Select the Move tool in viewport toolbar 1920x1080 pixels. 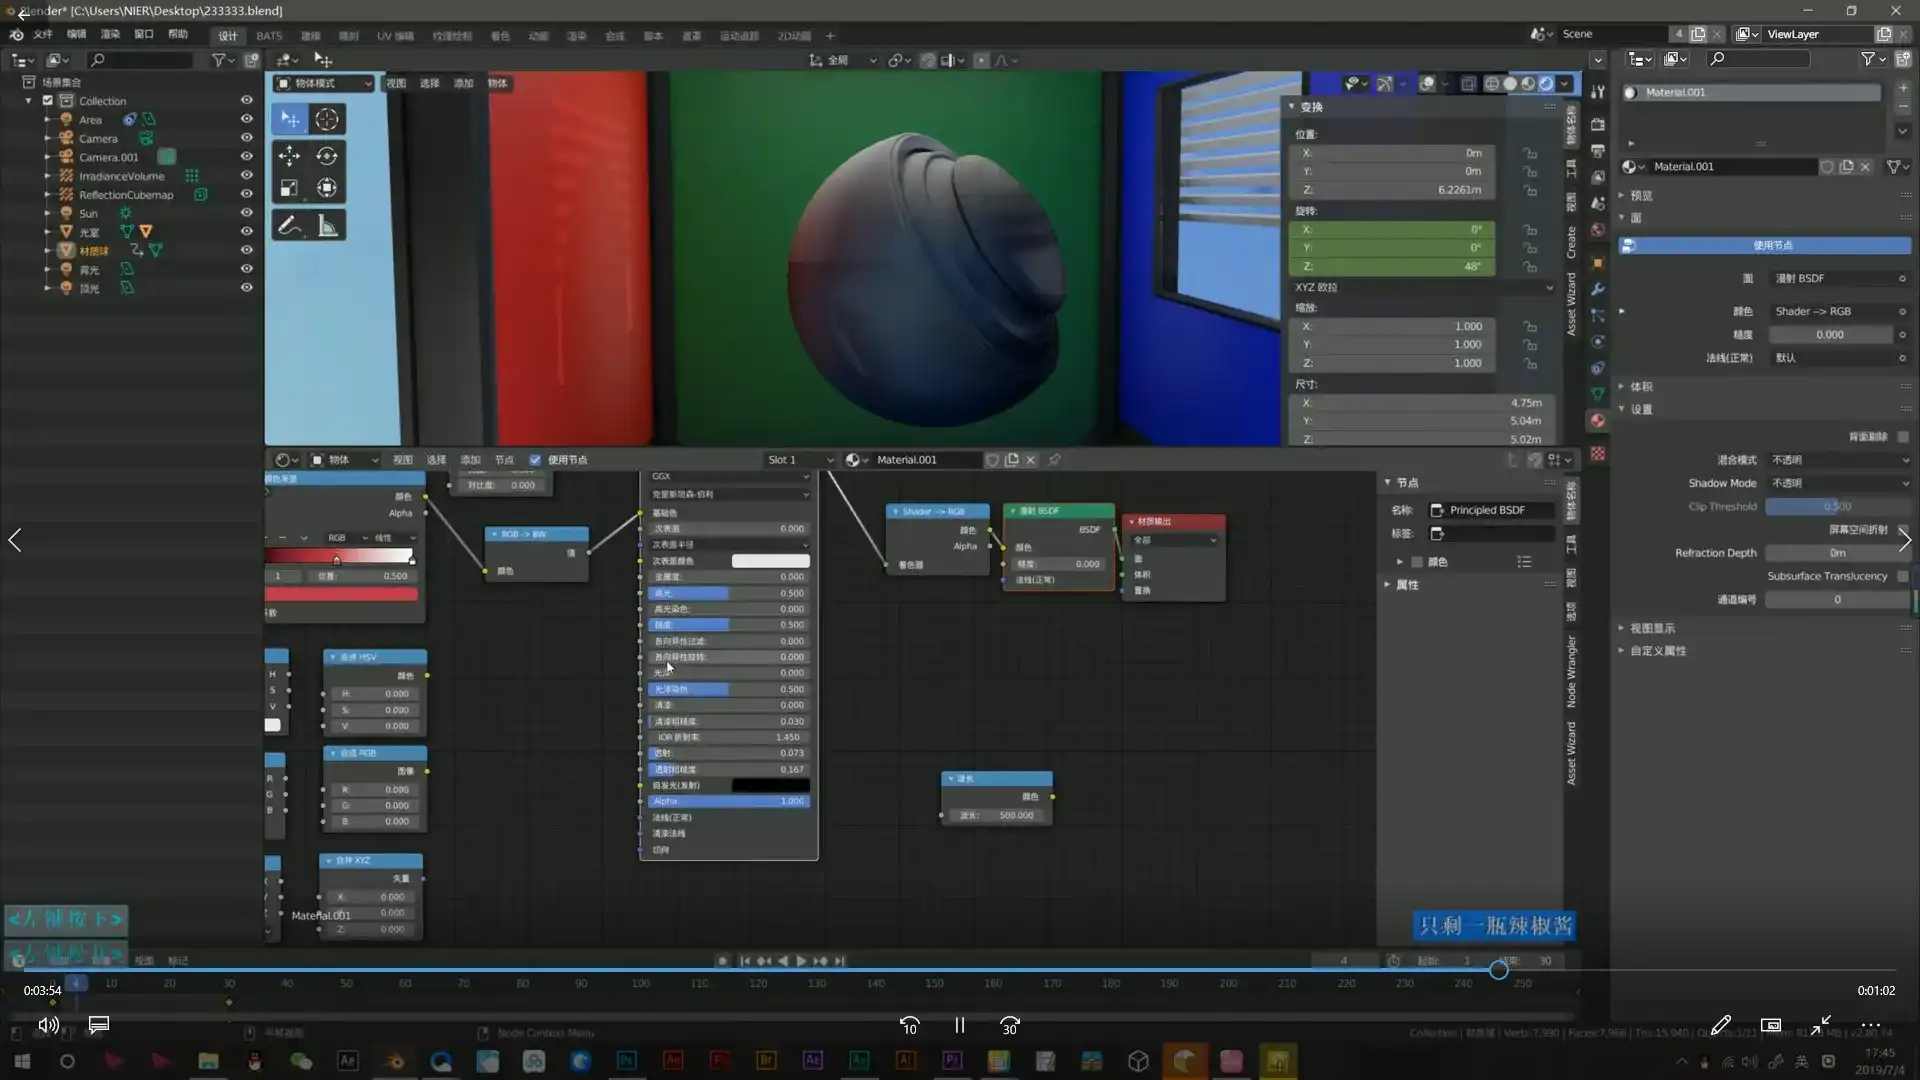pyautogui.click(x=289, y=156)
